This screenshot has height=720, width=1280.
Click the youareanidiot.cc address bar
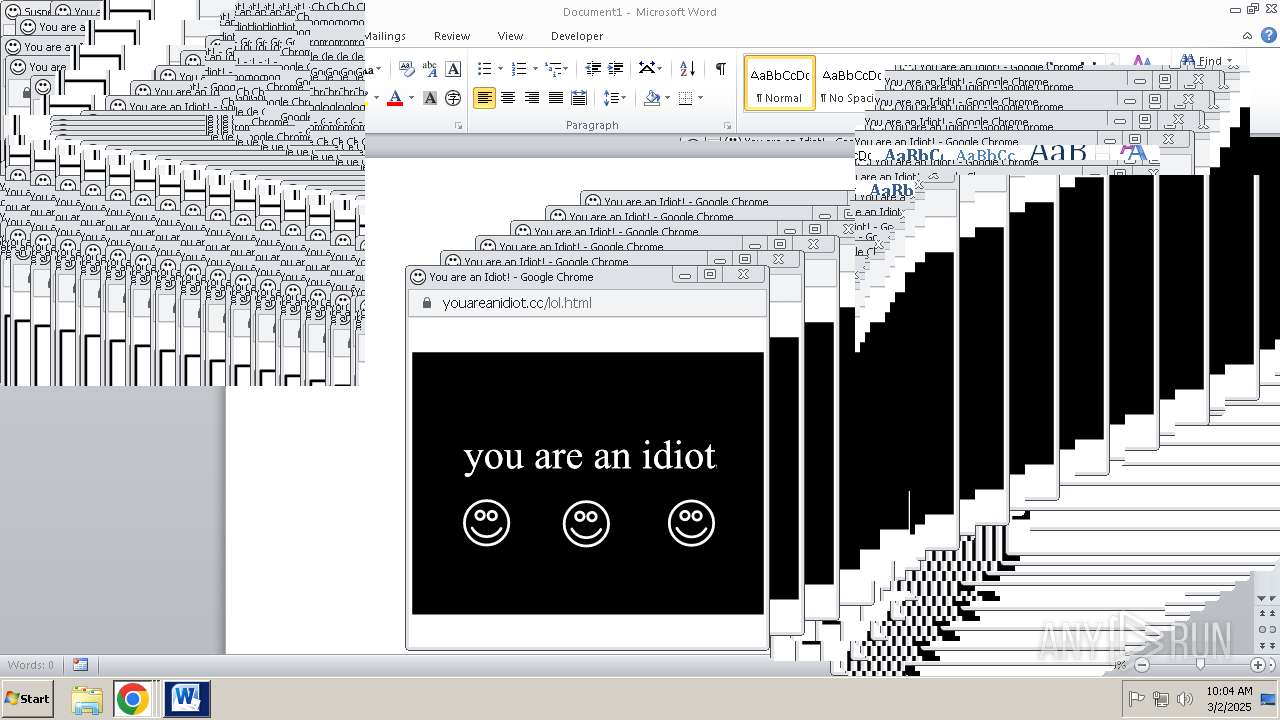click(x=588, y=303)
